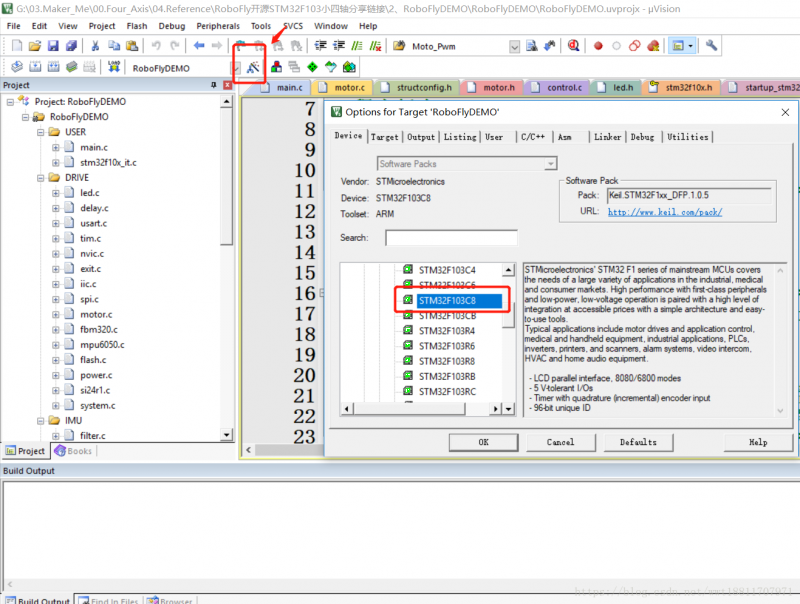Switch to the Debug tab in Options dialog

click(642, 137)
